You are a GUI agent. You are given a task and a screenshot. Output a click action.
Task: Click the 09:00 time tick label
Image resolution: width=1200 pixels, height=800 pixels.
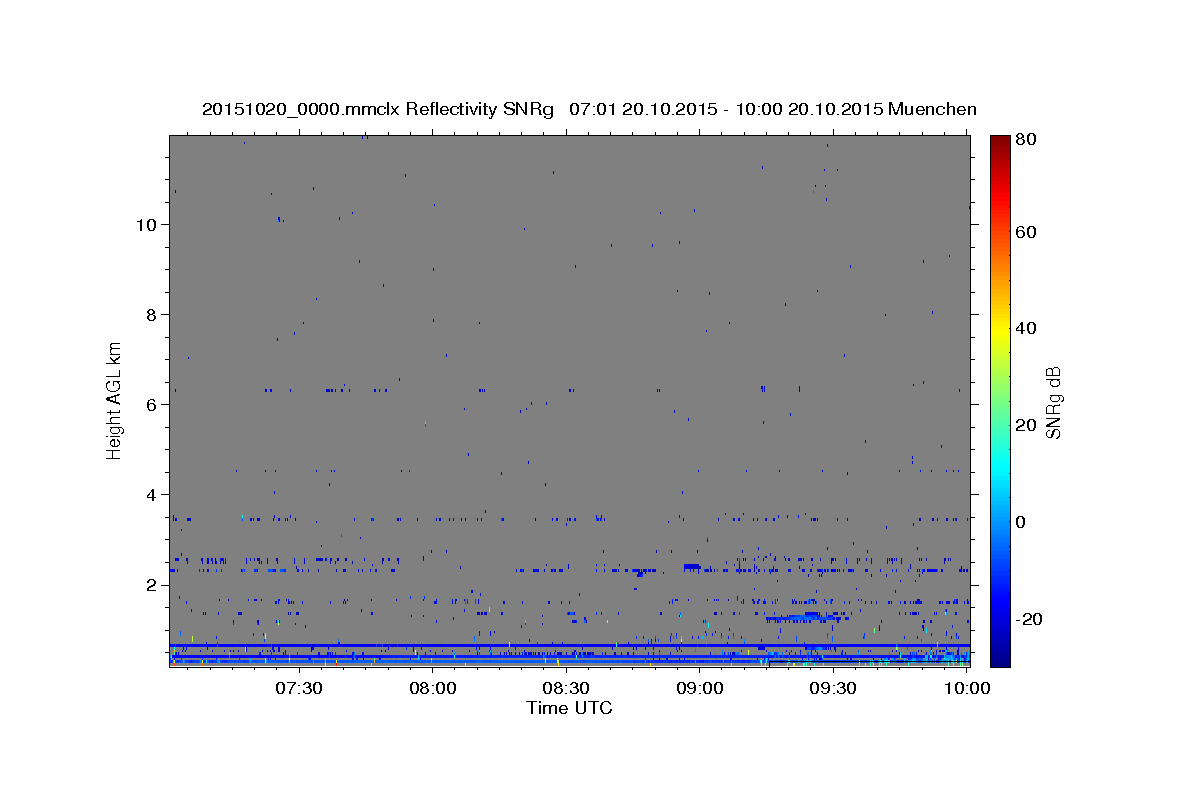click(x=700, y=688)
